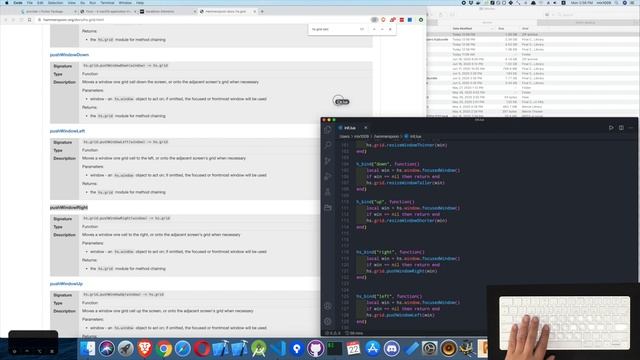Open Siri from the Dock

107,349
